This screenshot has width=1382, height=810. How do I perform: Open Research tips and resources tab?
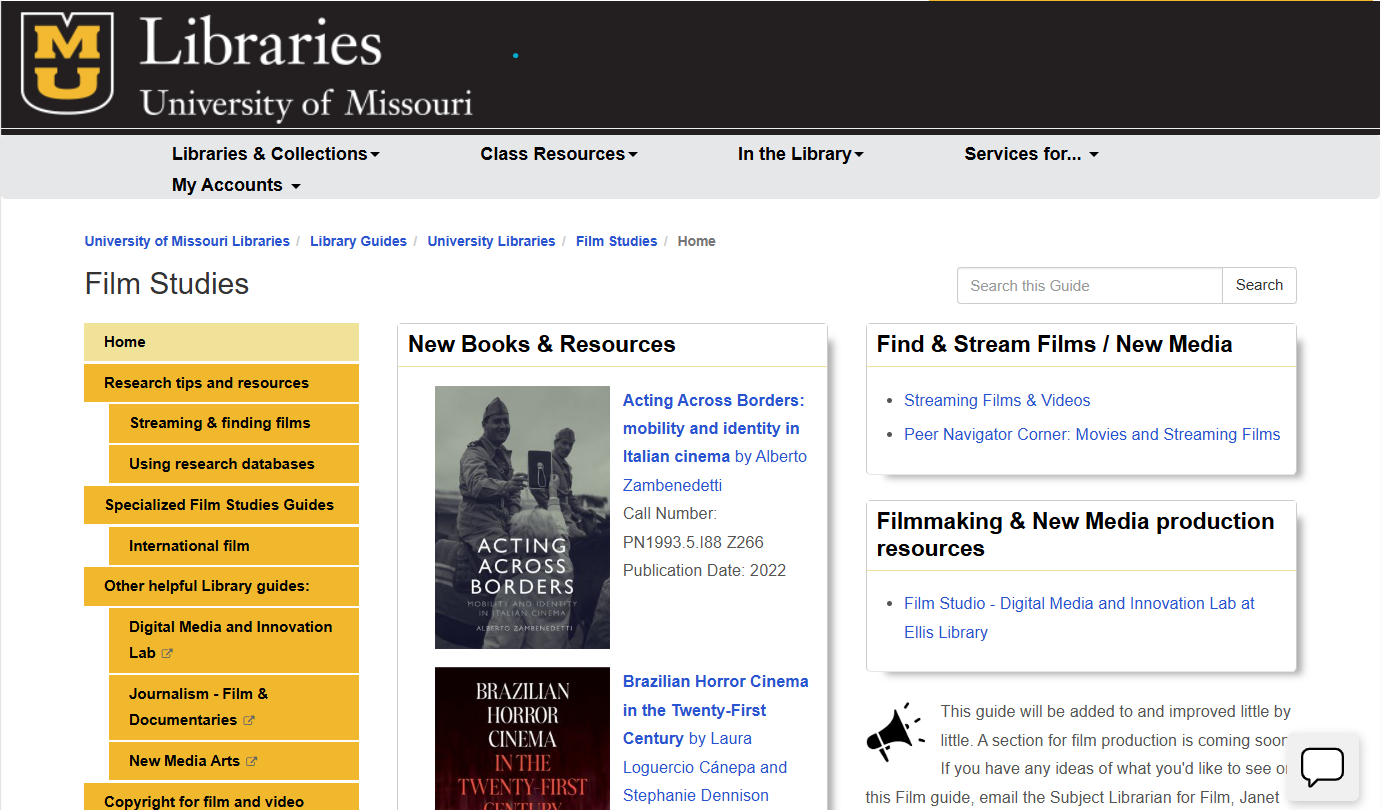(x=221, y=383)
